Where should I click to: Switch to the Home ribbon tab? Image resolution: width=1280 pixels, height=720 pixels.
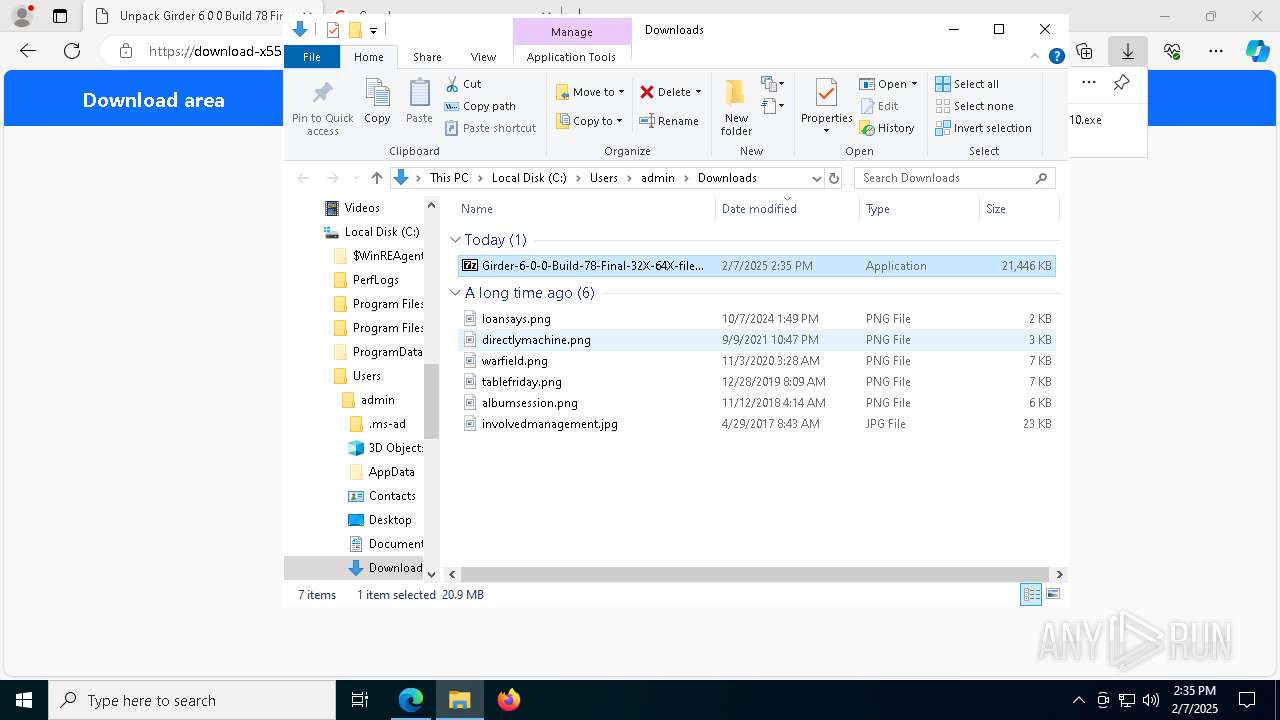point(368,57)
